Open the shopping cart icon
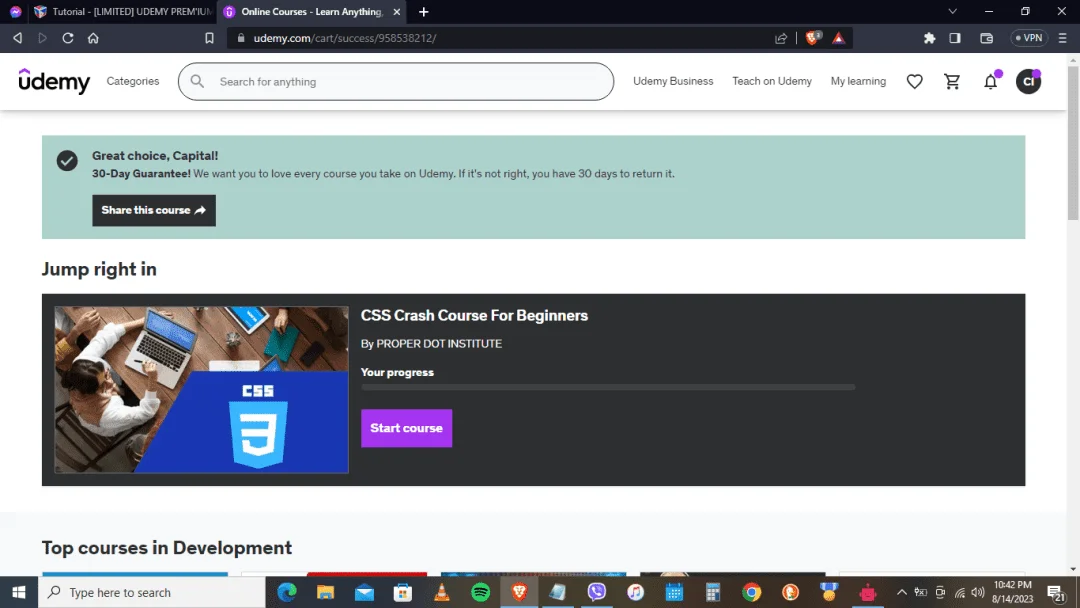Viewport: 1080px width, 608px height. click(x=952, y=81)
